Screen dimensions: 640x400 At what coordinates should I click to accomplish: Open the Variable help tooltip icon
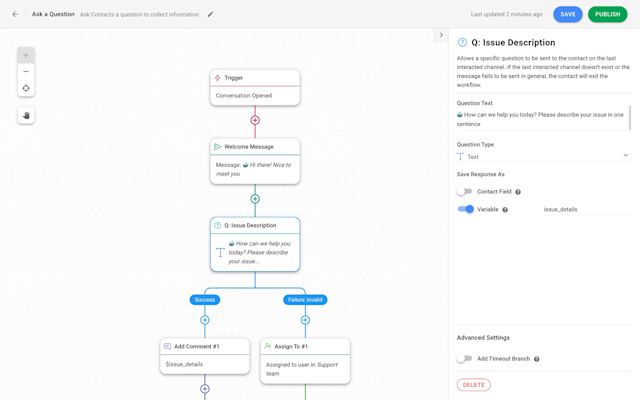tap(505, 210)
